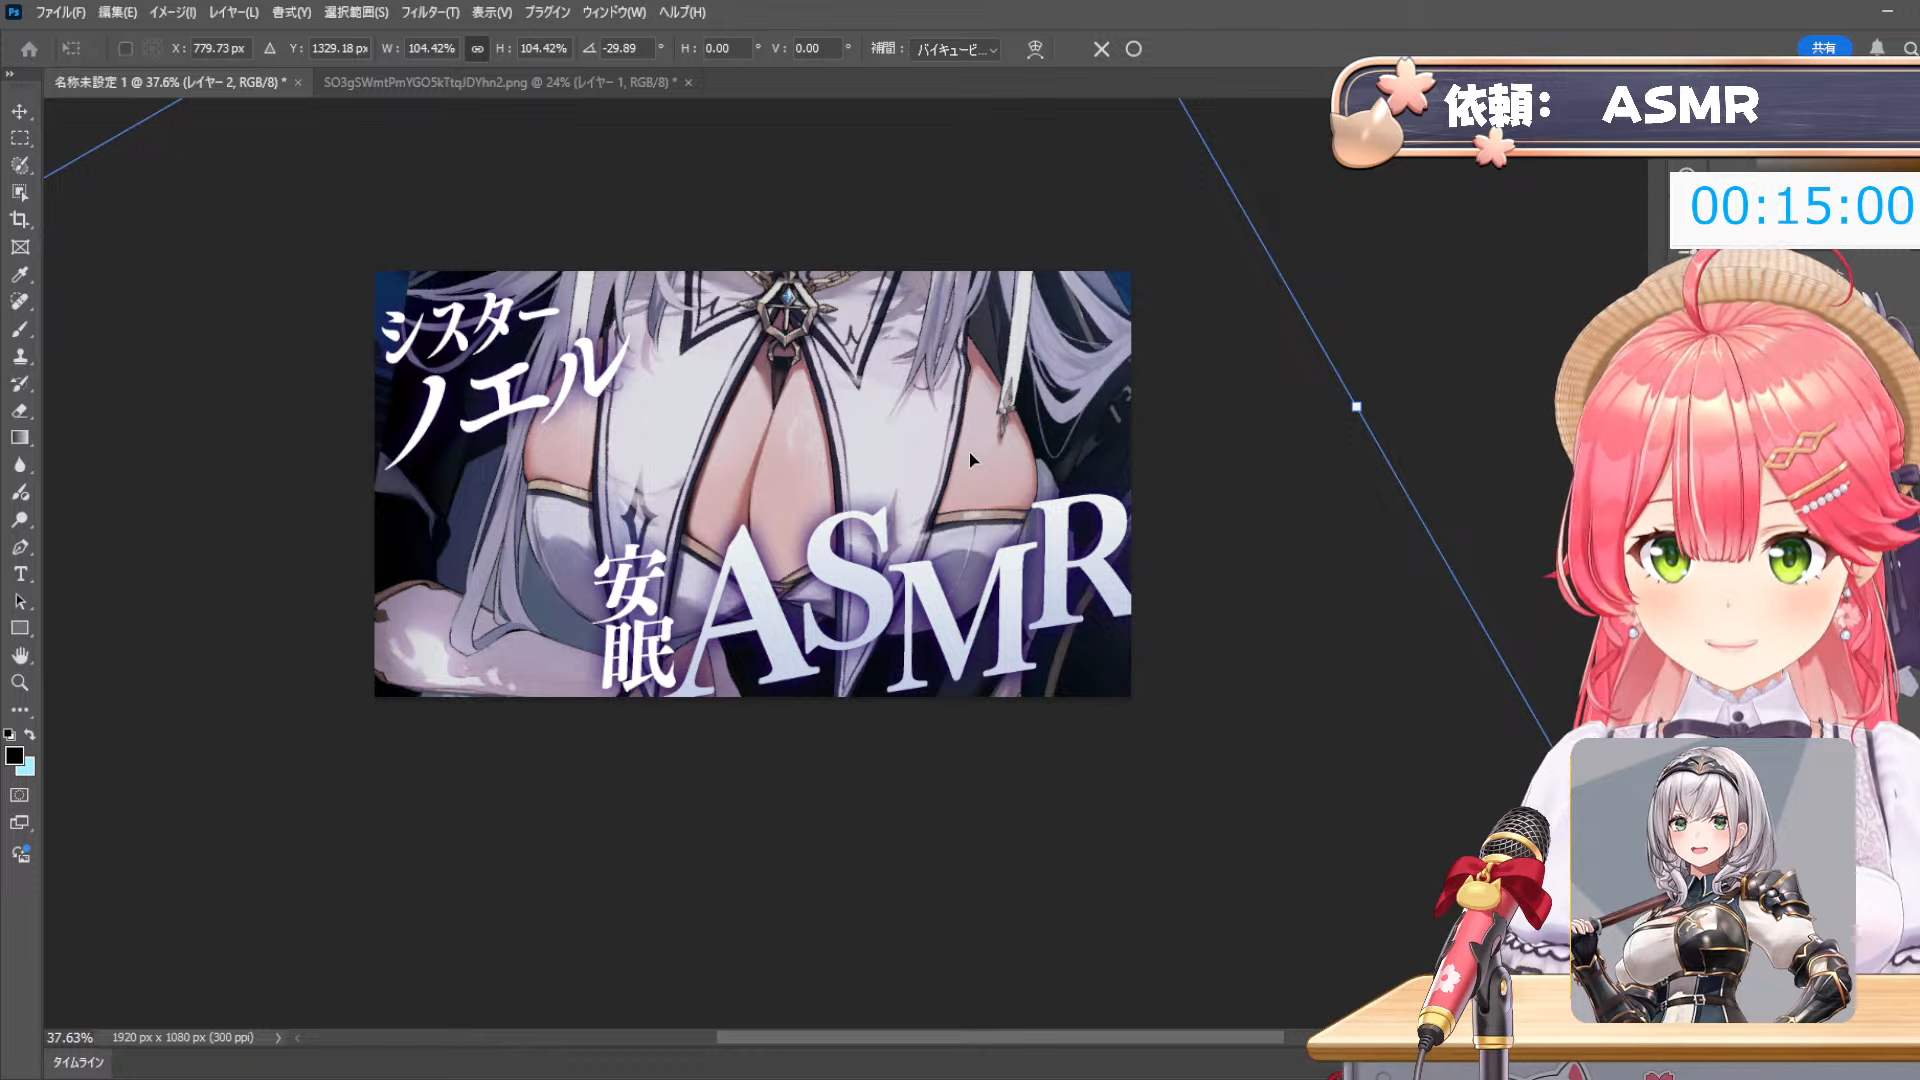Switch to the 名称未設定 1 document tab
This screenshot has width=1920, height=1080.
170,82
